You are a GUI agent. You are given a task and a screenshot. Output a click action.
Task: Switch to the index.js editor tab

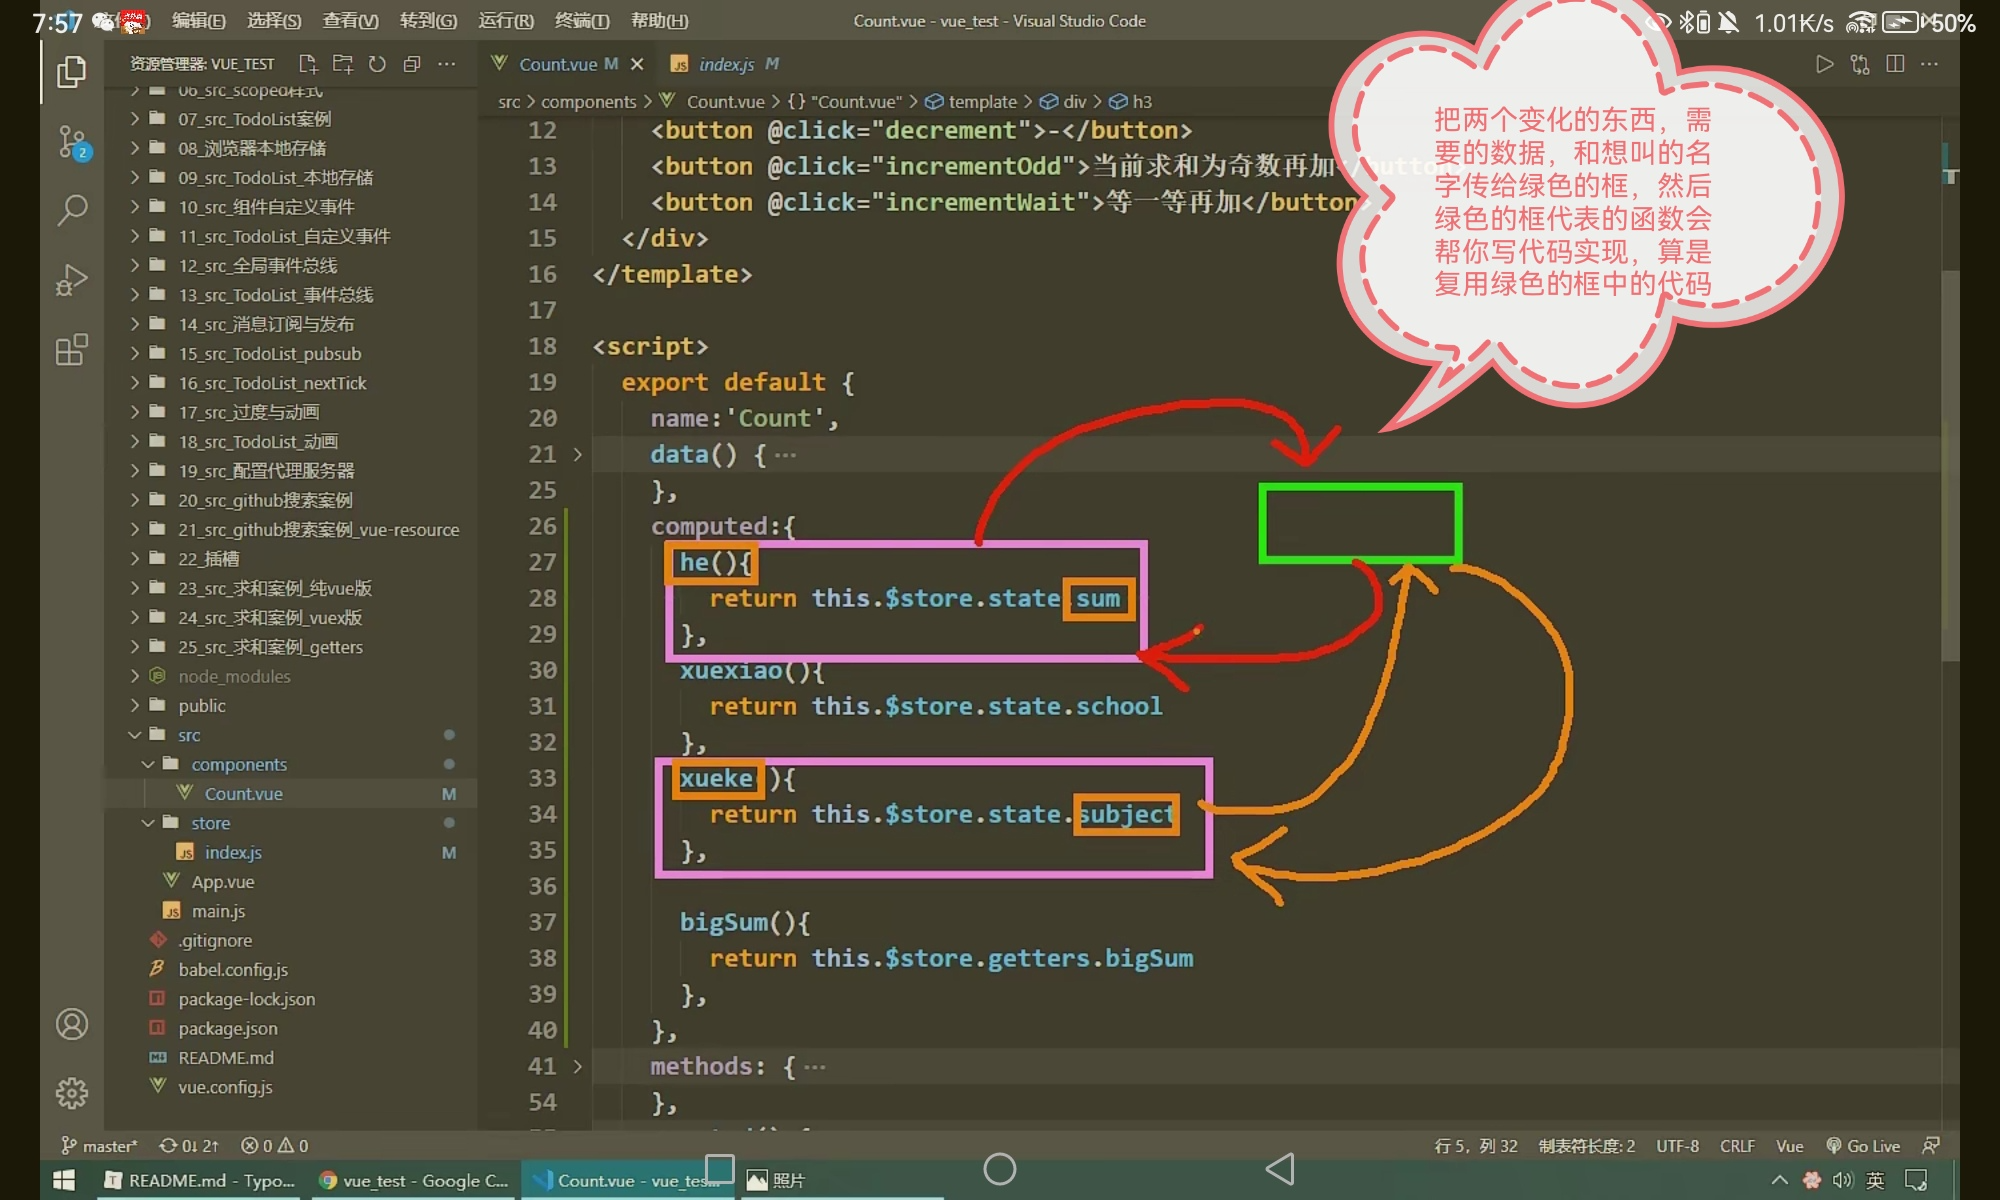tap(726, 64)
